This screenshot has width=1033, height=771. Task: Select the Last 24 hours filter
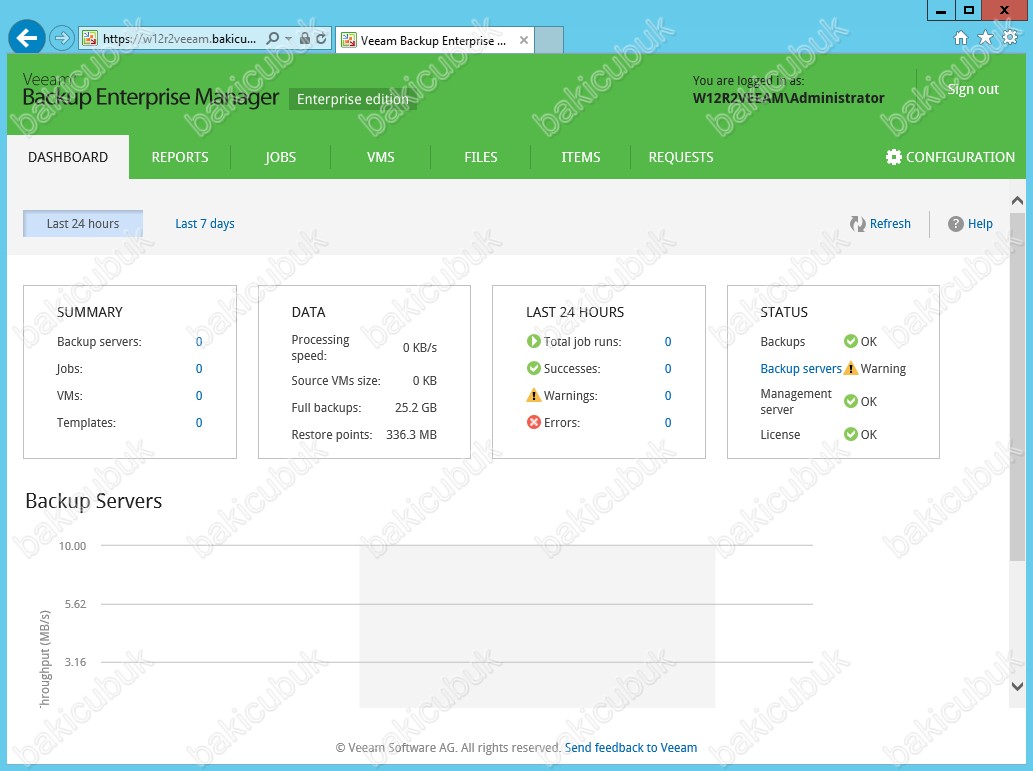83,223
